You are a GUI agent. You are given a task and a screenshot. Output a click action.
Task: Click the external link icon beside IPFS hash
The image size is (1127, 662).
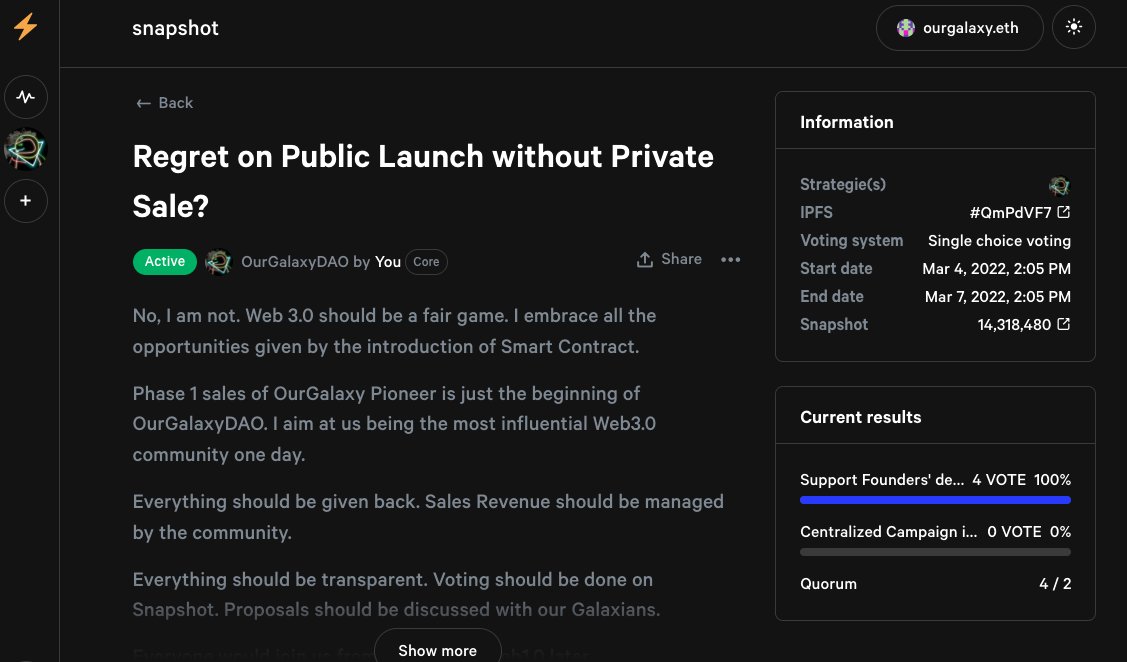(x=1064, y=212)
